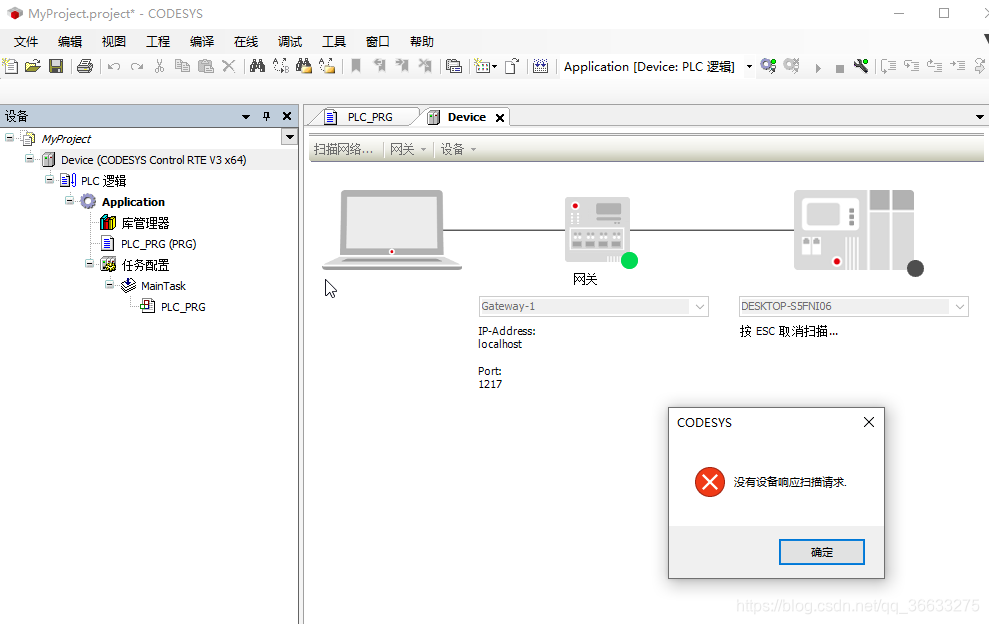Open the 文件 menu
Screen dimensions: 989x624
tap(26, 42)
